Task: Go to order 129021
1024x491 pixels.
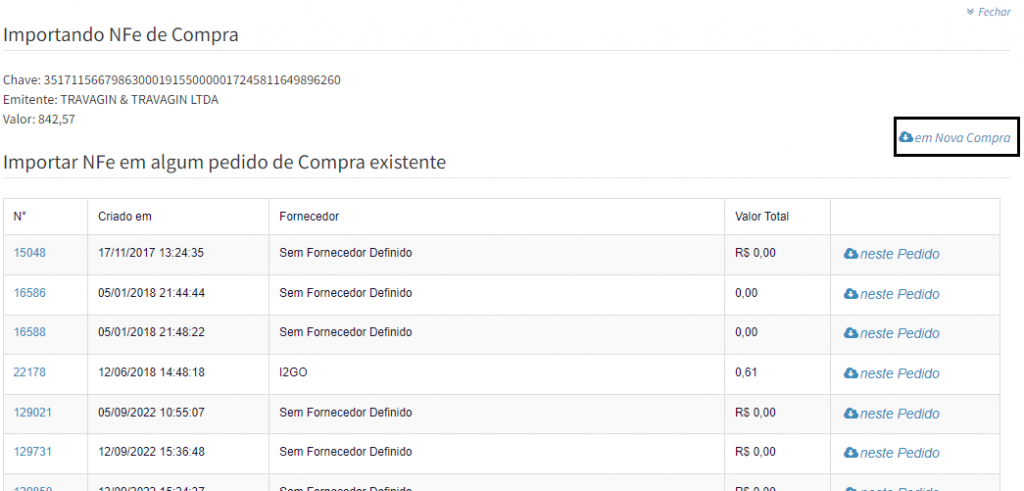Action: 32,412
